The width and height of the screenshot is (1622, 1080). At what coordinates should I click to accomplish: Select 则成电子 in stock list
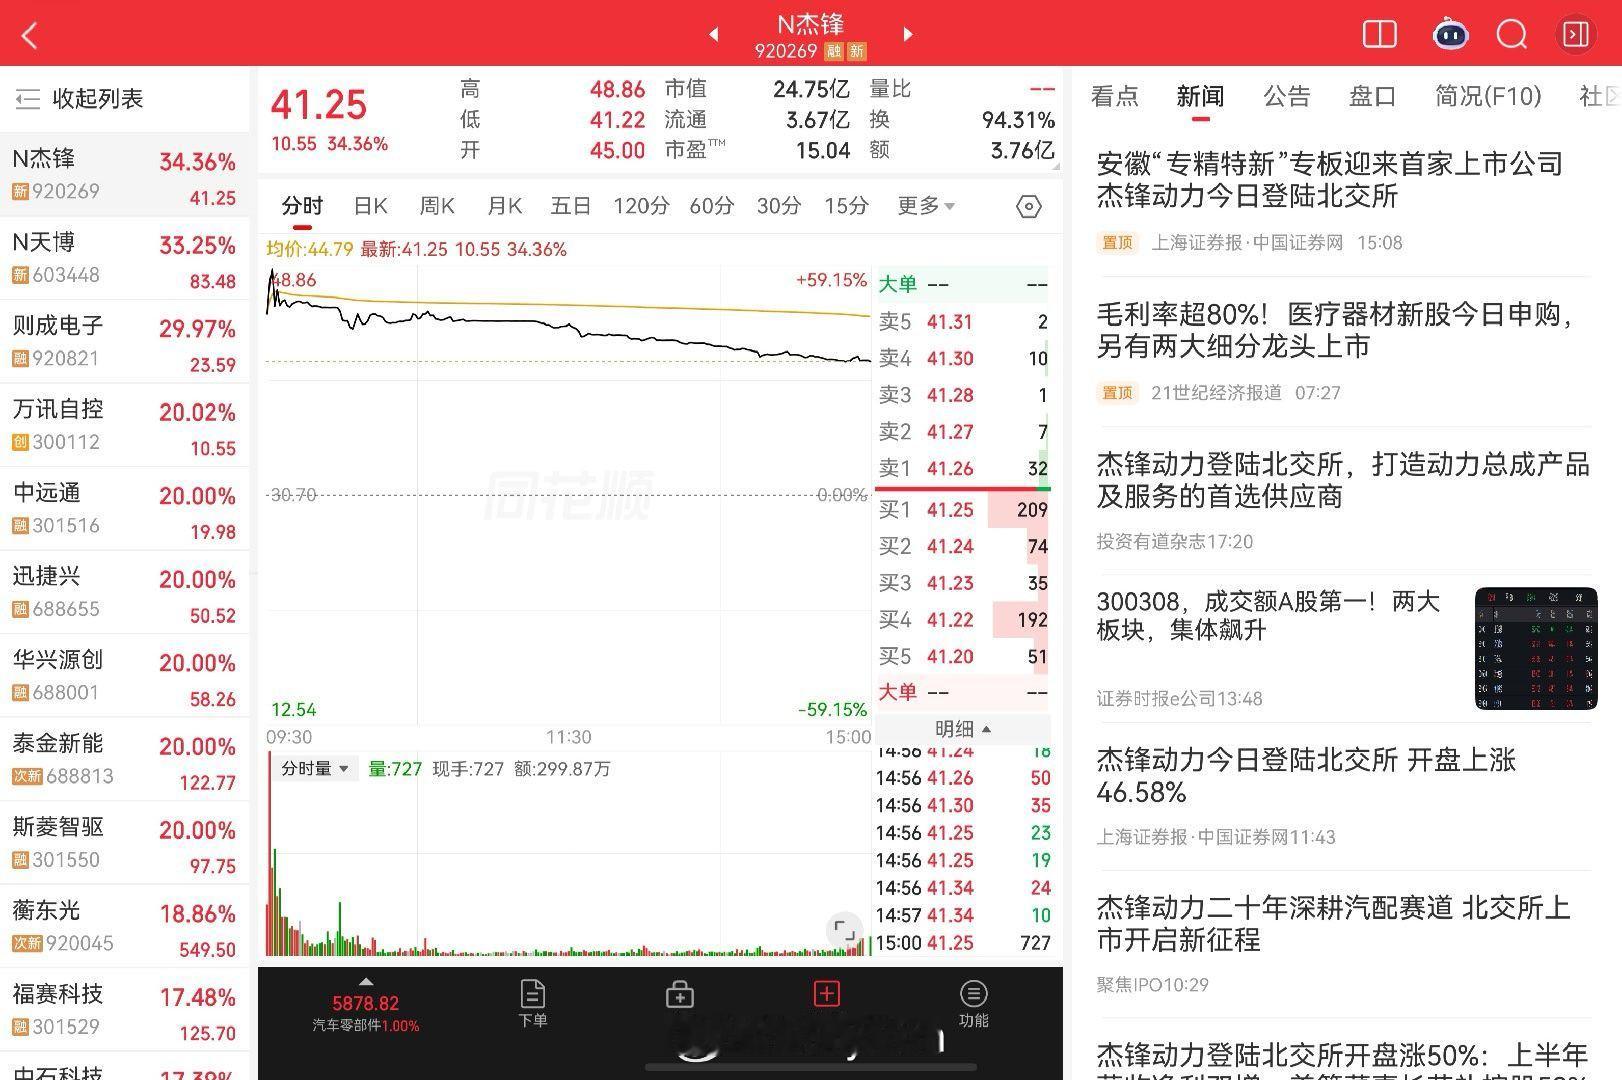(x=124, y=342)
